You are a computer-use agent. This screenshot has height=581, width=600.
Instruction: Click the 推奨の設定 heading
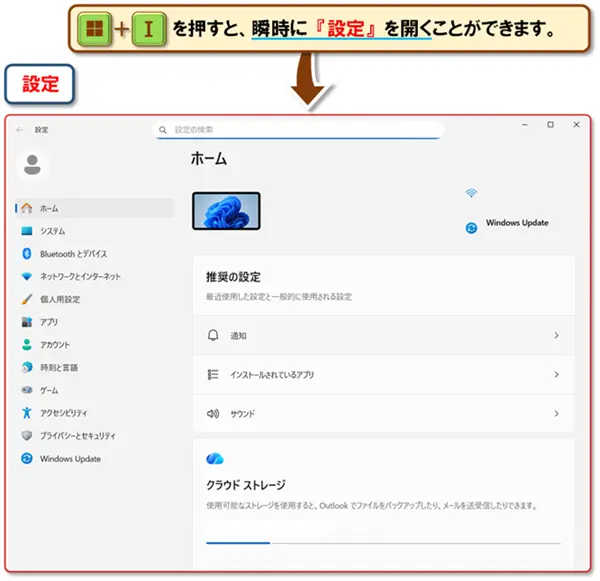coord(233,277)
